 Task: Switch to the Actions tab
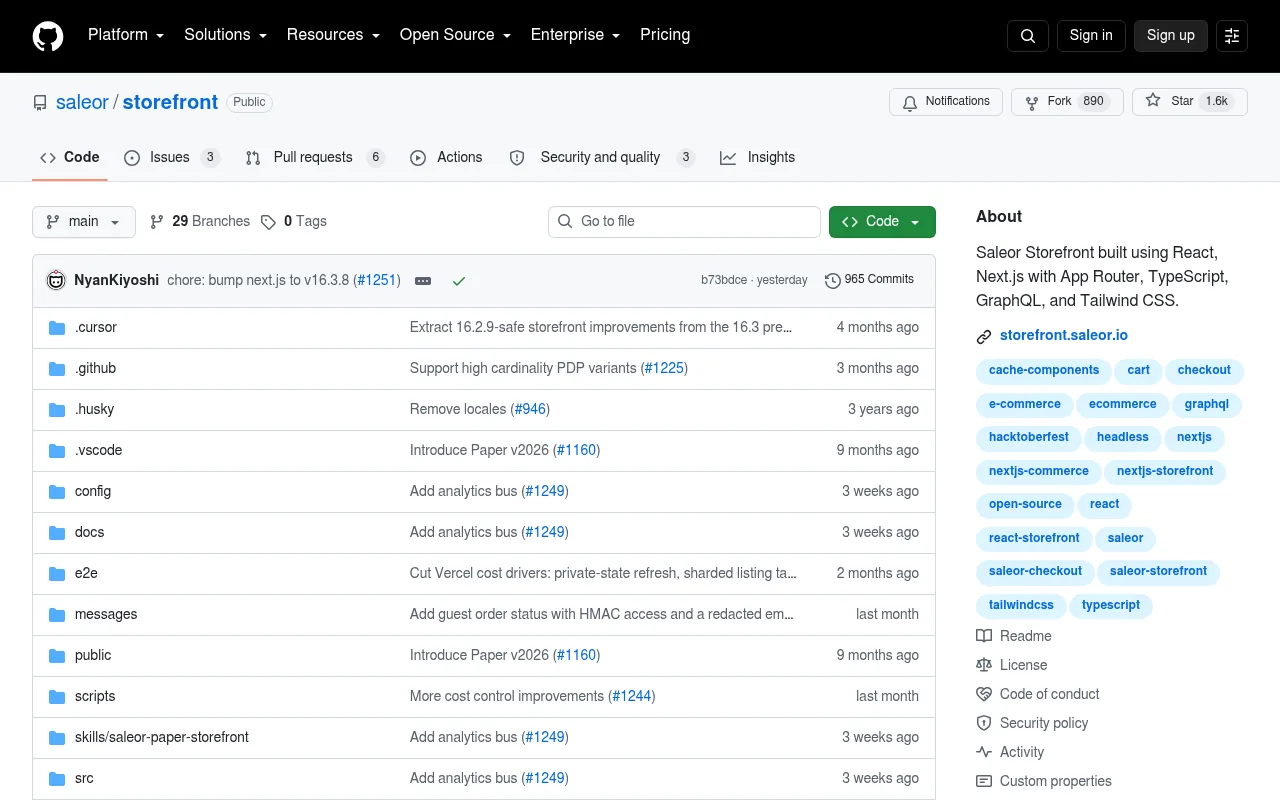(446, 158)
